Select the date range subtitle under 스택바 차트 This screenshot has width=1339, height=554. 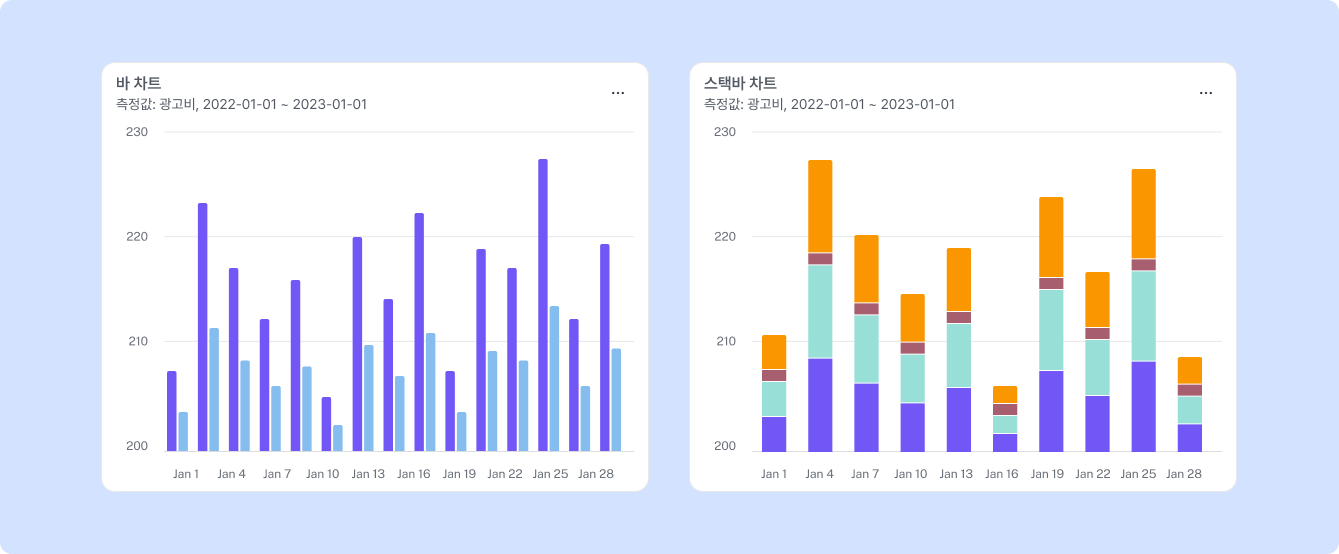(x=829, y=104)
